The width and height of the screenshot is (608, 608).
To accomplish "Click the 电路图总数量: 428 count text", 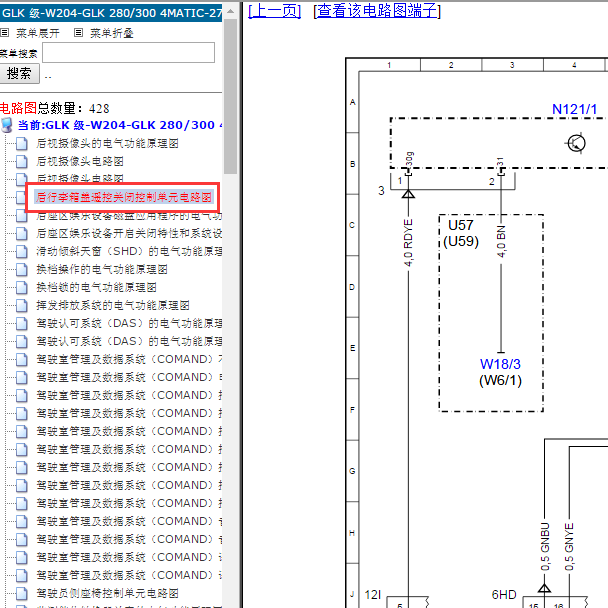I will (55, 108).
